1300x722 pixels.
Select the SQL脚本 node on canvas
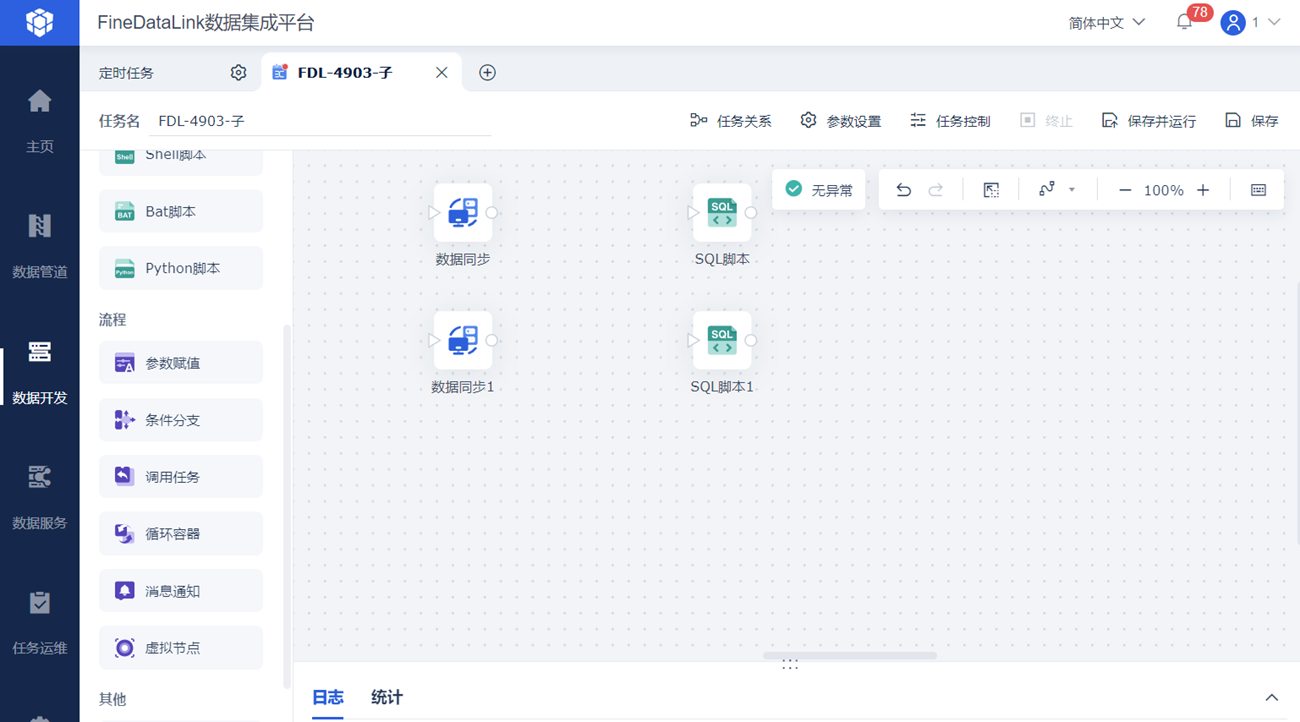click(722, 212)
